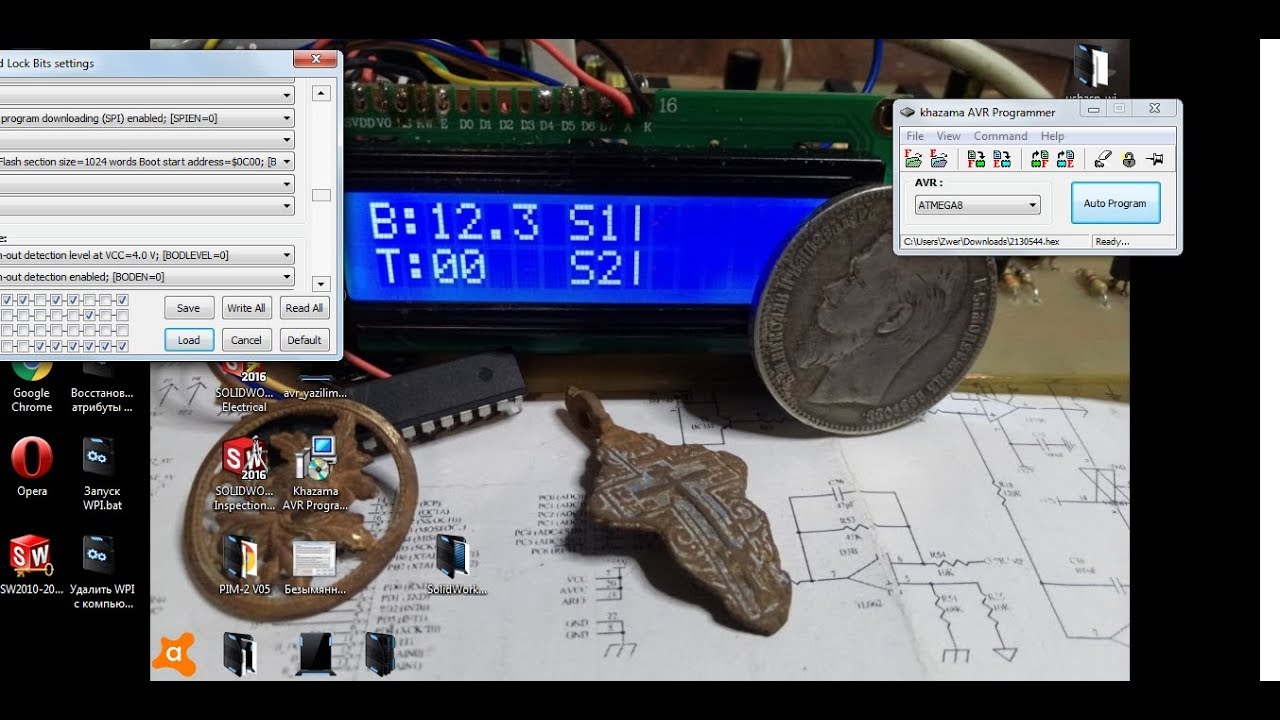This screenshot has width=1280, height=720.
Task: Read EEPROM from chip using toolbar icon
Action: pyautogui.click(x=1065, y=159)
